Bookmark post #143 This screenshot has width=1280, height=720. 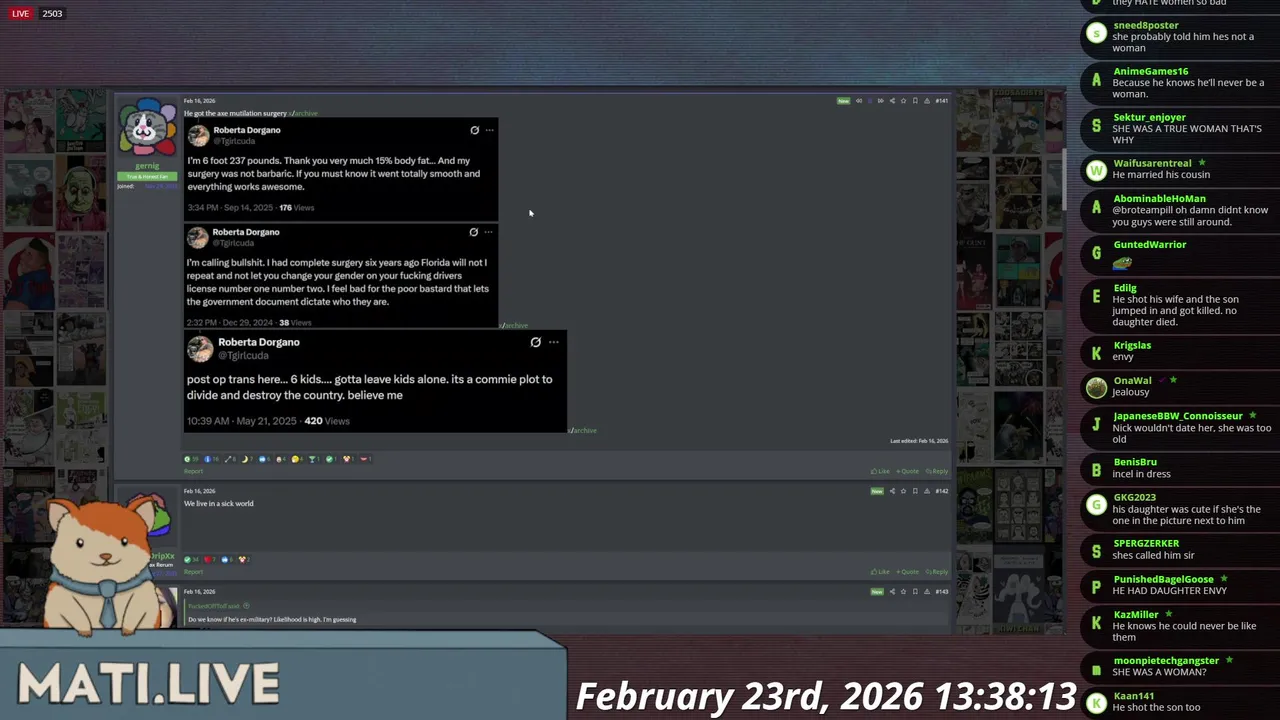pyautogui.click(x=915, y=591)
